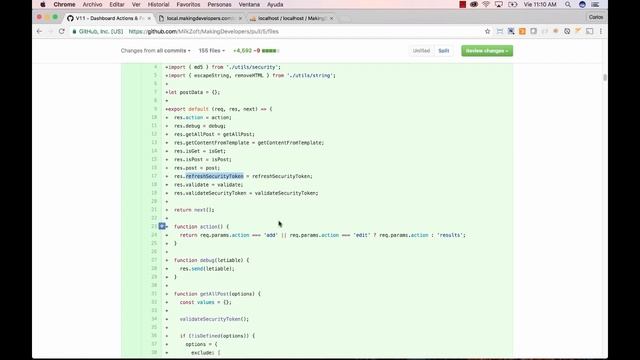The height and width of the screenshot is (360, 640).
Task: Open the Siri icon in menu bar
Action: (582, 4)
